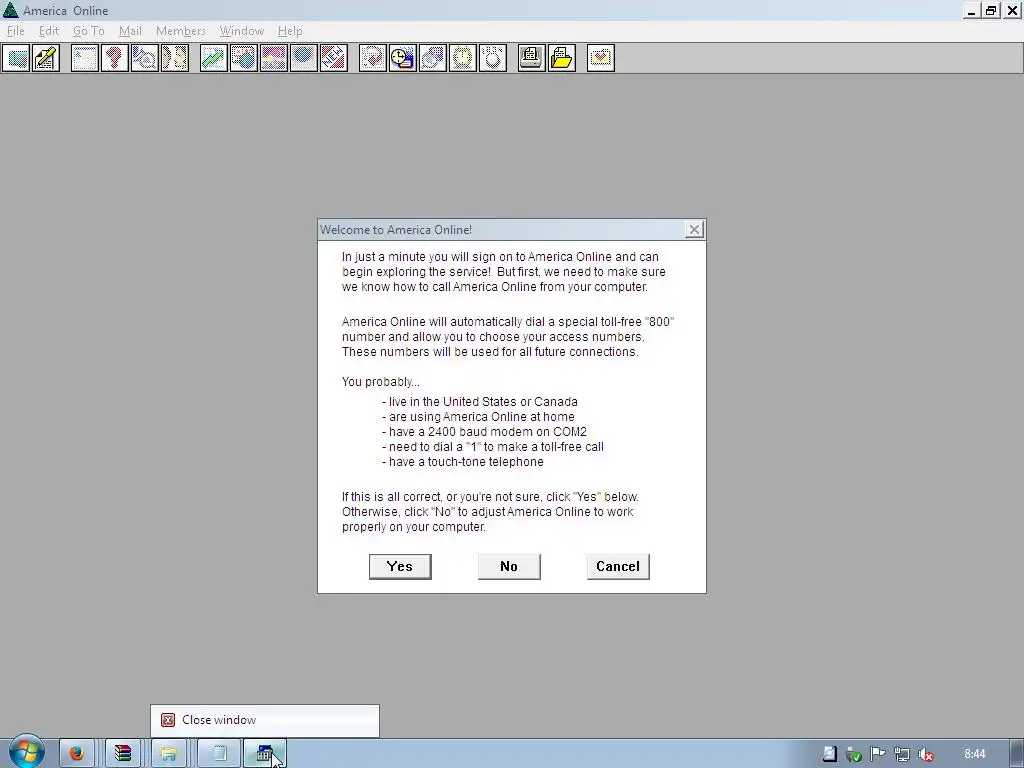Open the Edit menu

click(49, 31)
